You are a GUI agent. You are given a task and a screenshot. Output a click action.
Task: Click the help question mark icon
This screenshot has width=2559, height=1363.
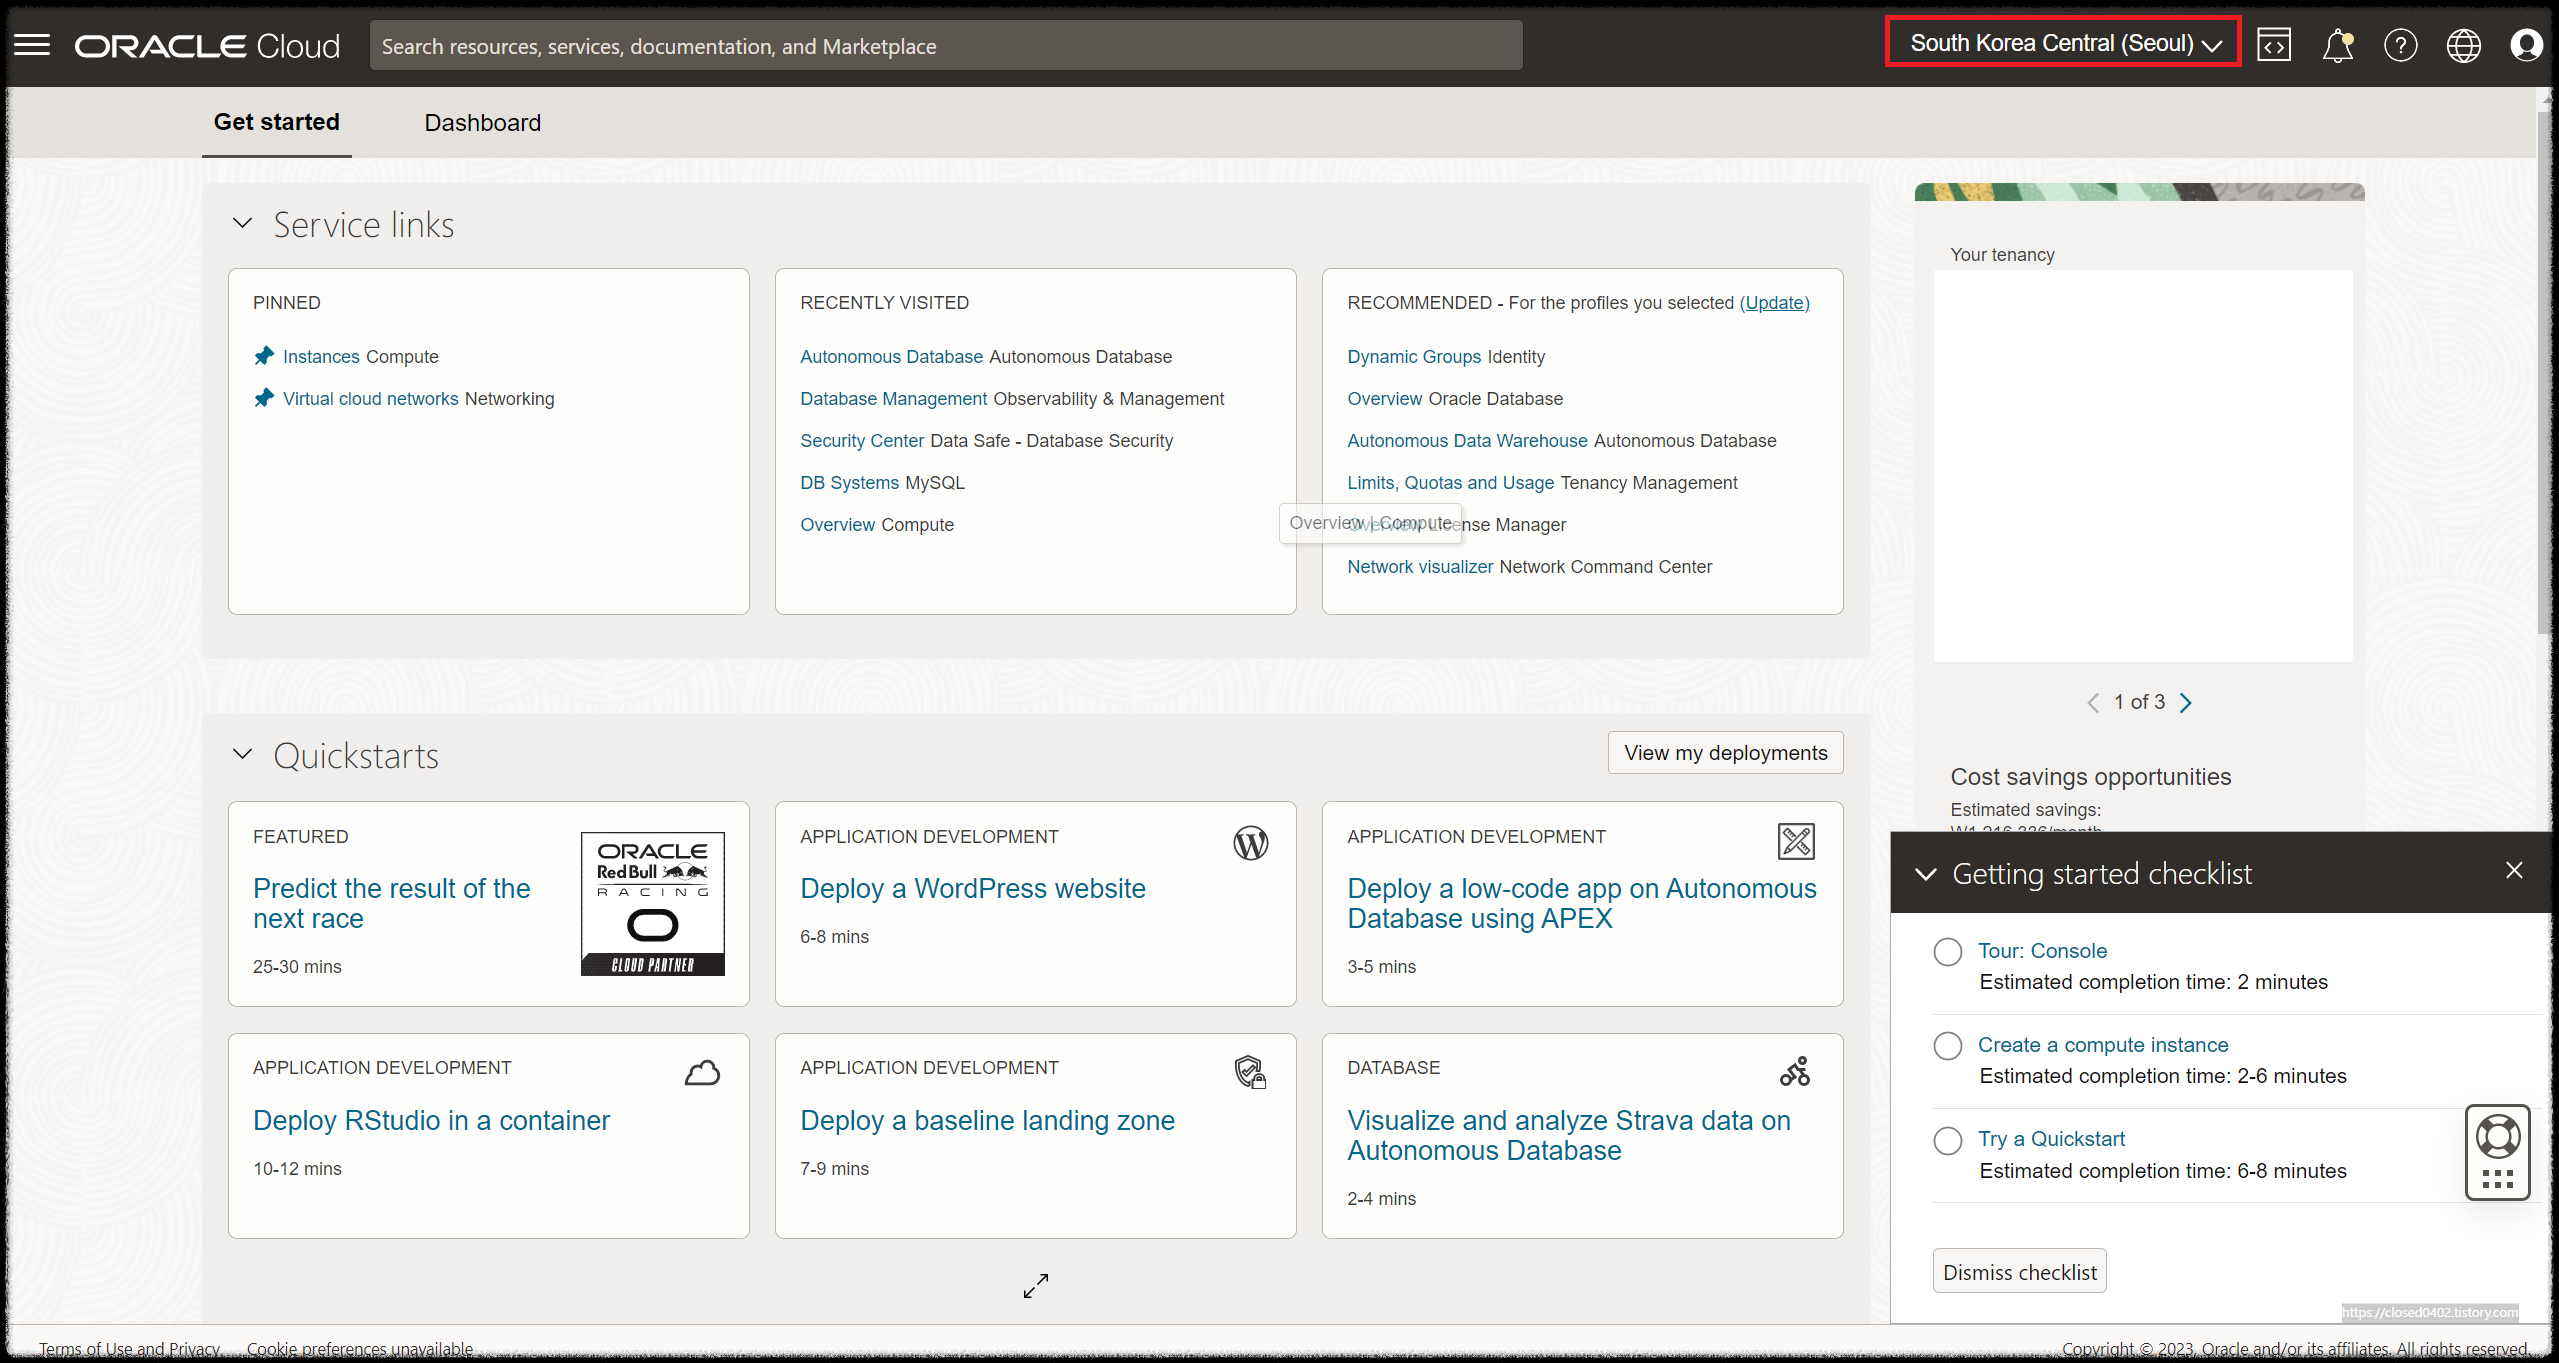click(x=2400, y=45)
